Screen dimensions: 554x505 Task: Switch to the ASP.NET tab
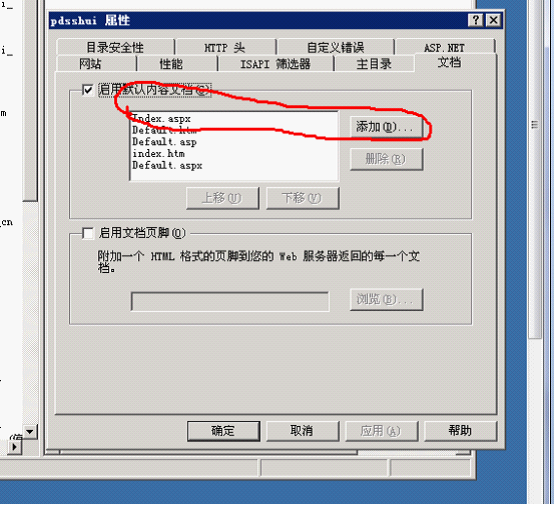(x=444, y=47)
